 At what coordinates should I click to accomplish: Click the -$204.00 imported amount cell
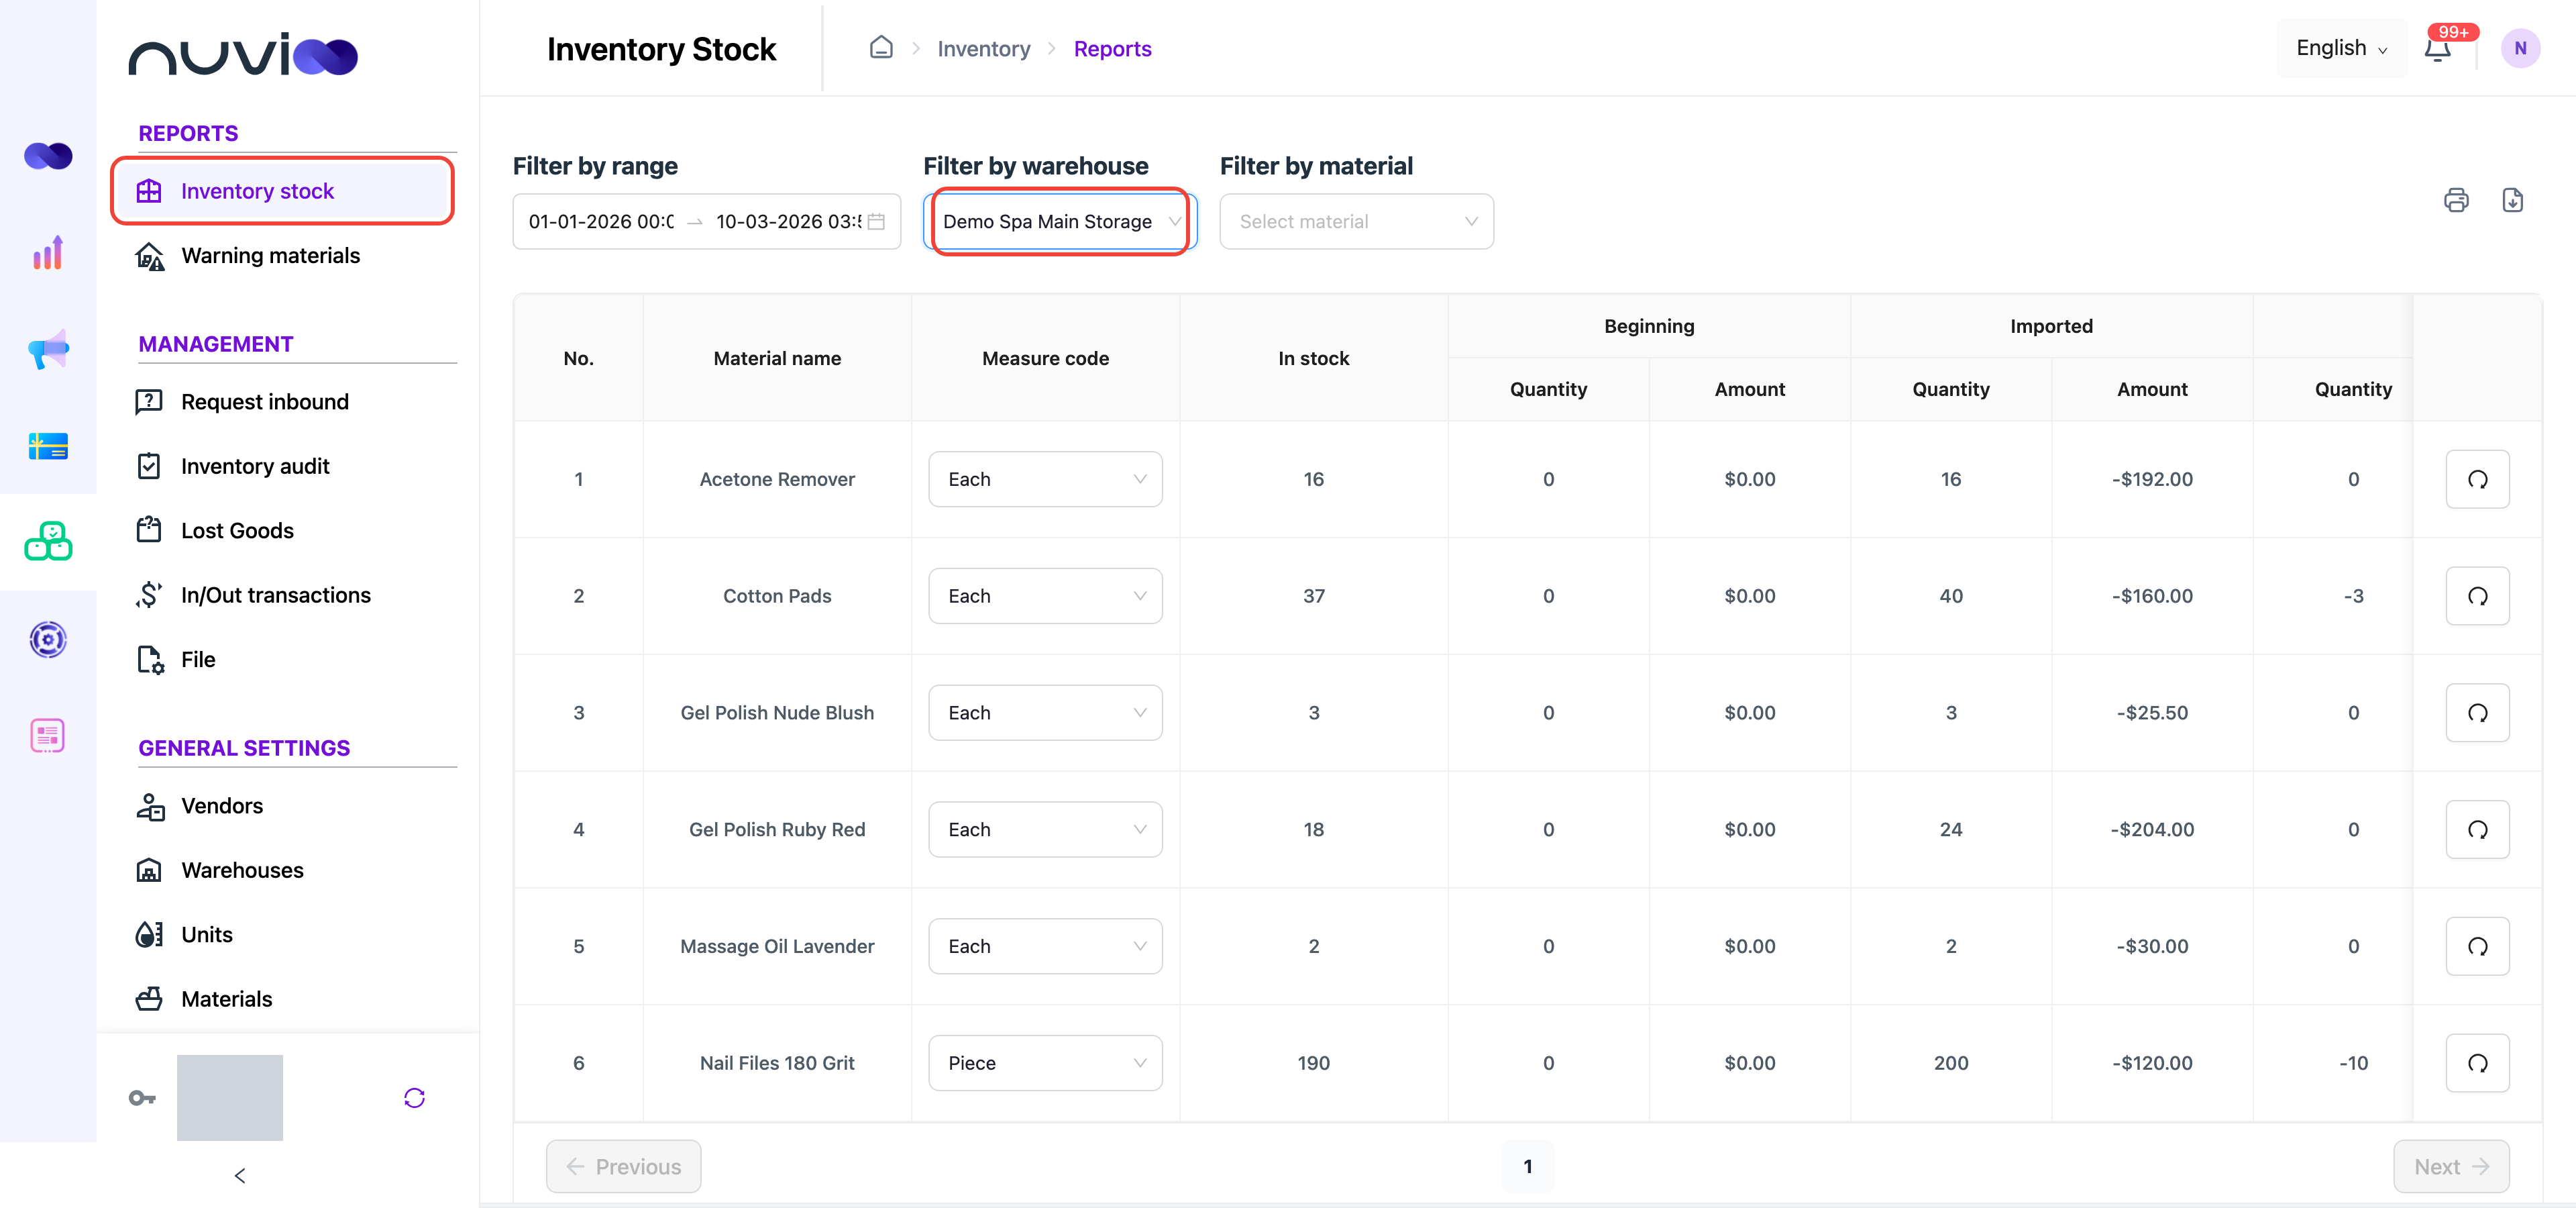[2152, 830]
